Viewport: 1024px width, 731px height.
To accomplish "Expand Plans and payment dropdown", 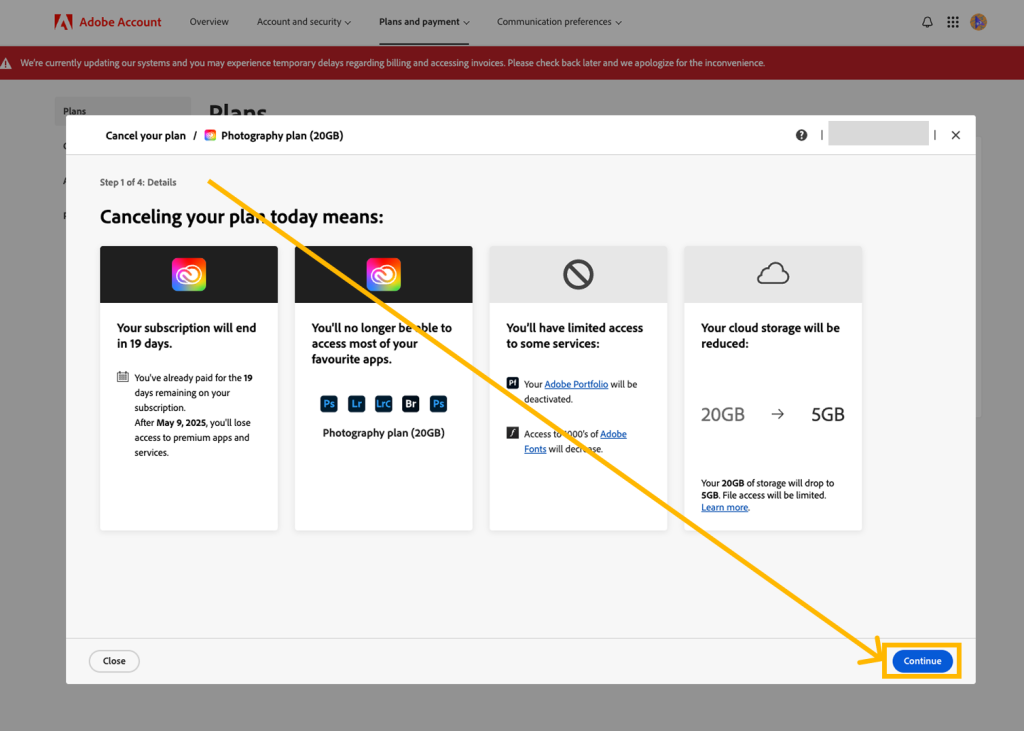I will tap(424, 22).
